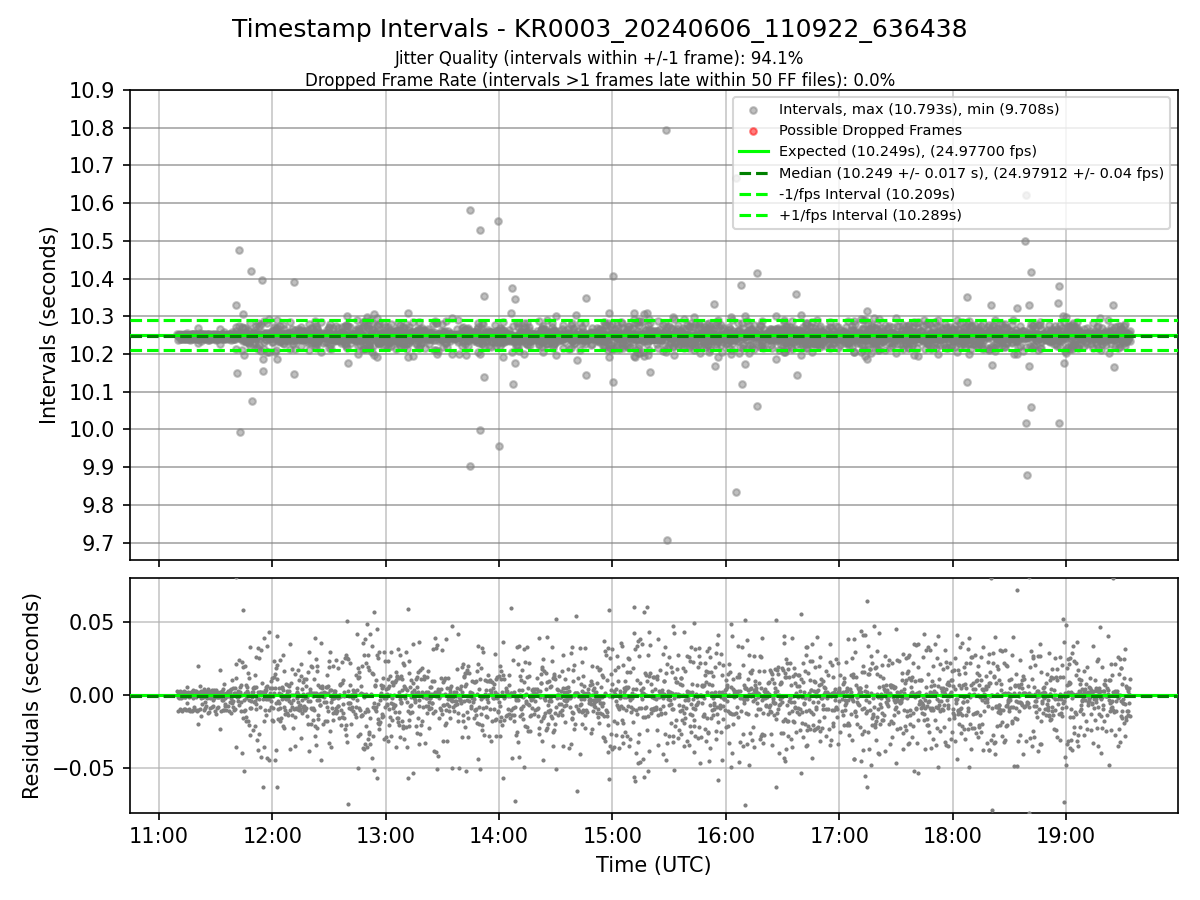Click legend text '+1/fps Interval (10.289s)'
Image resolution: width=1200 pixels, height=900 pixels.
(x=869, y=214)
